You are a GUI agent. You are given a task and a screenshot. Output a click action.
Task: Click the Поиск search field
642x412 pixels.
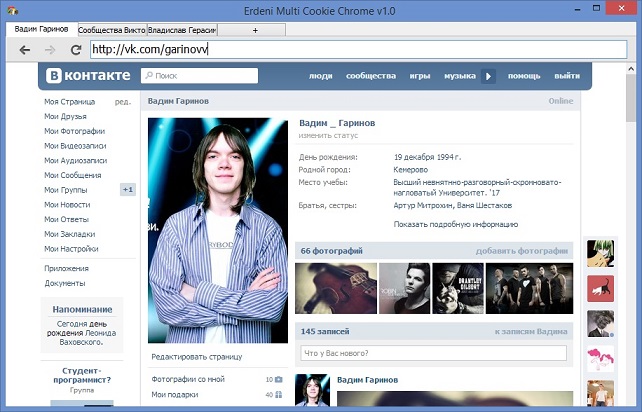click(x=199, y=76)
